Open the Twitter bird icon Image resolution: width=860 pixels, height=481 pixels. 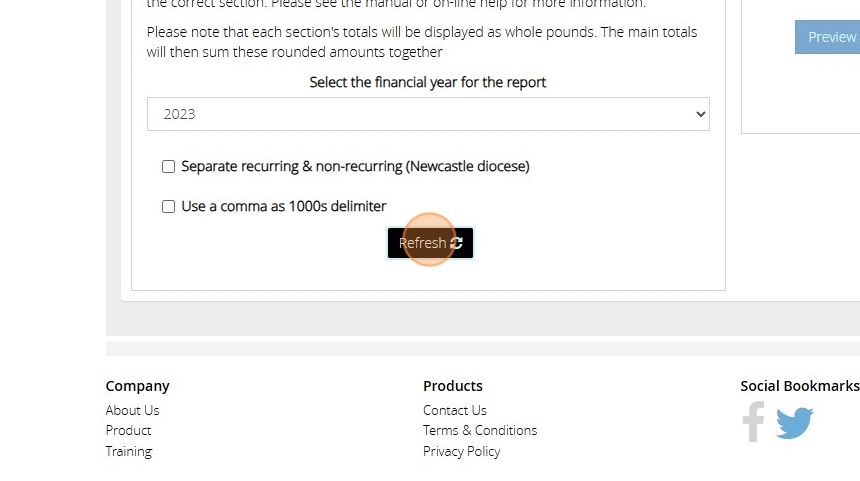point(794,423)
